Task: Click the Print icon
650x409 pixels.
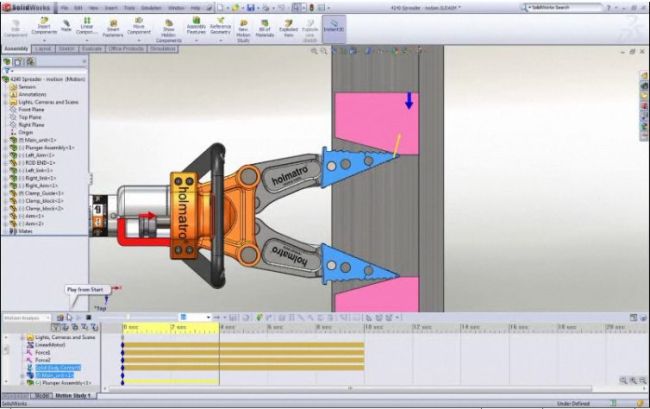Action: [x=266, y=7]
